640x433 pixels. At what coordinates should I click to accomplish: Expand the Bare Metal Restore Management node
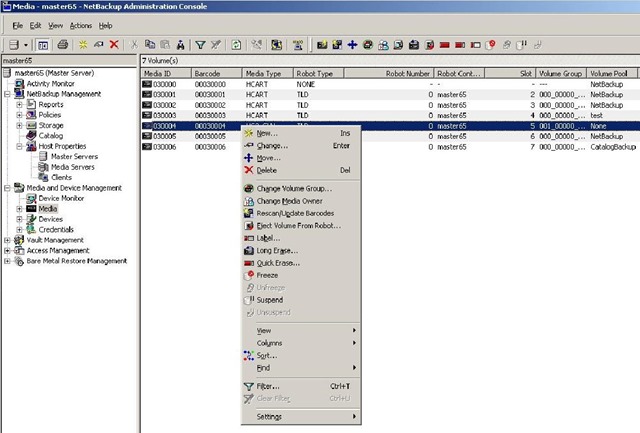click(x=7, y=261)
